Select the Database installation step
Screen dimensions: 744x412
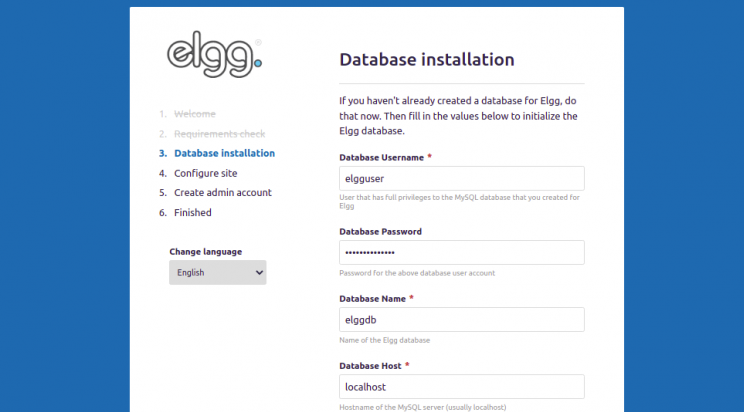point(224,153)
